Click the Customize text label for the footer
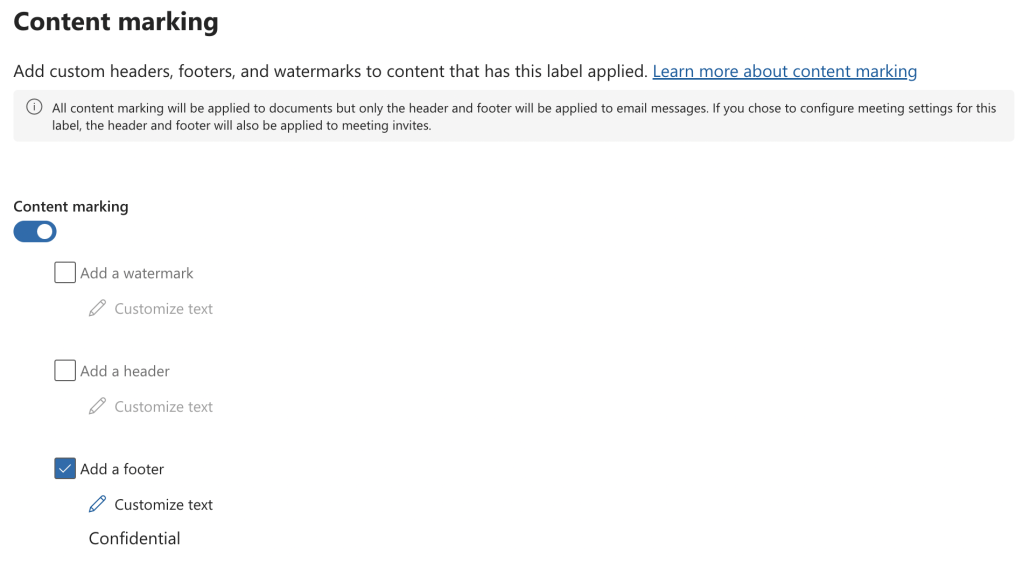 tap(163, 505)
